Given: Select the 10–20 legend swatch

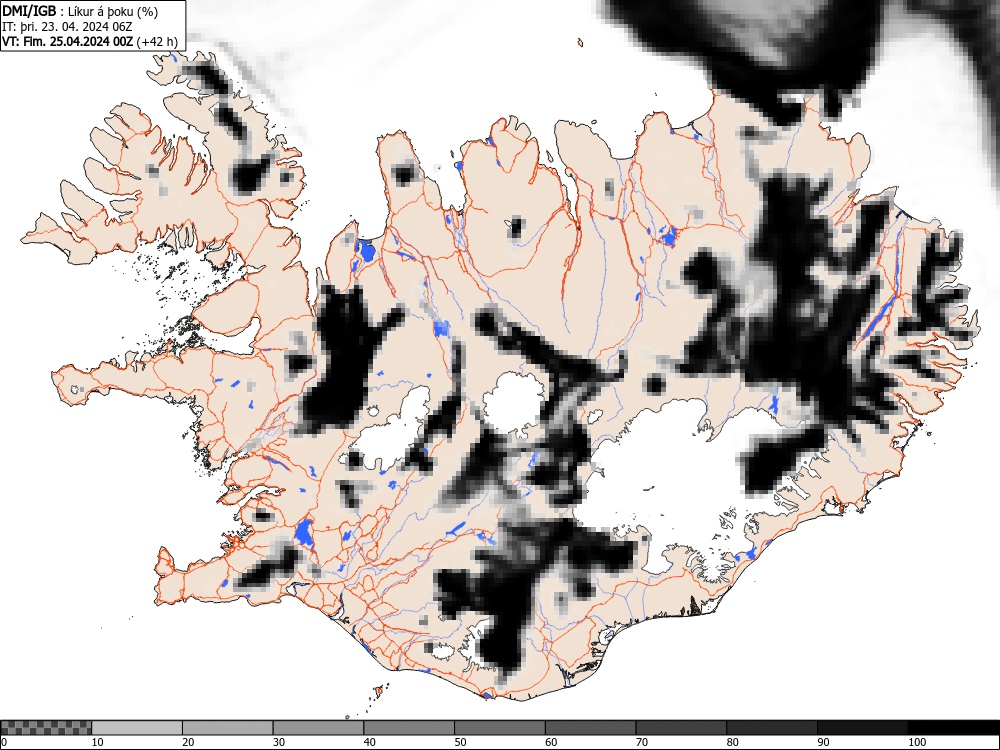Looking at the screenshot, I should point(137,728).
